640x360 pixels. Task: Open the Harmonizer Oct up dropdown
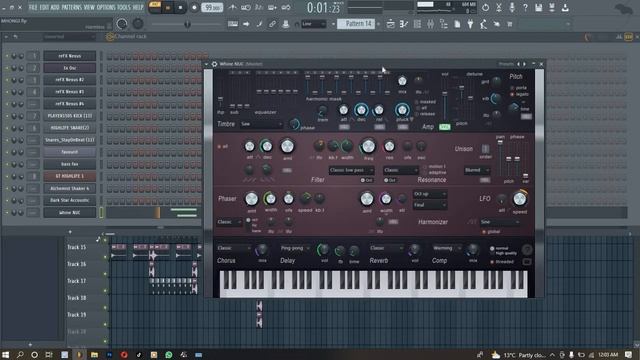(429, 194)
